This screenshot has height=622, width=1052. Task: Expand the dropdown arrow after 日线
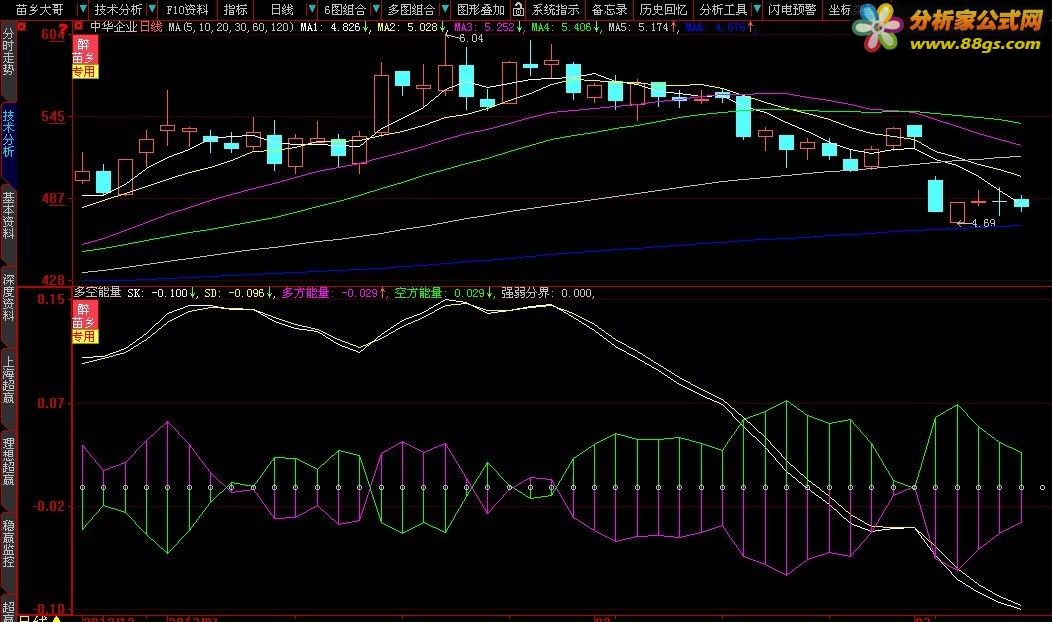(311, 9)
